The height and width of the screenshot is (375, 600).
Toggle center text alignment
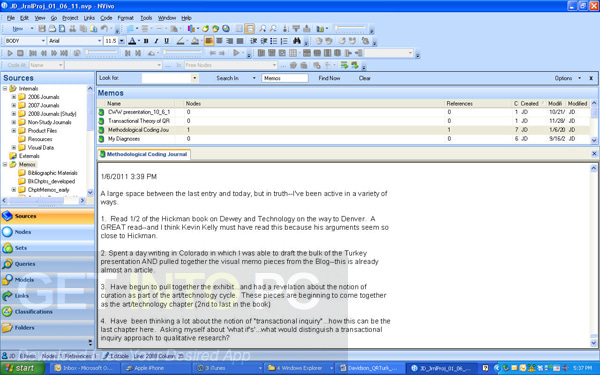click(219, 41)
